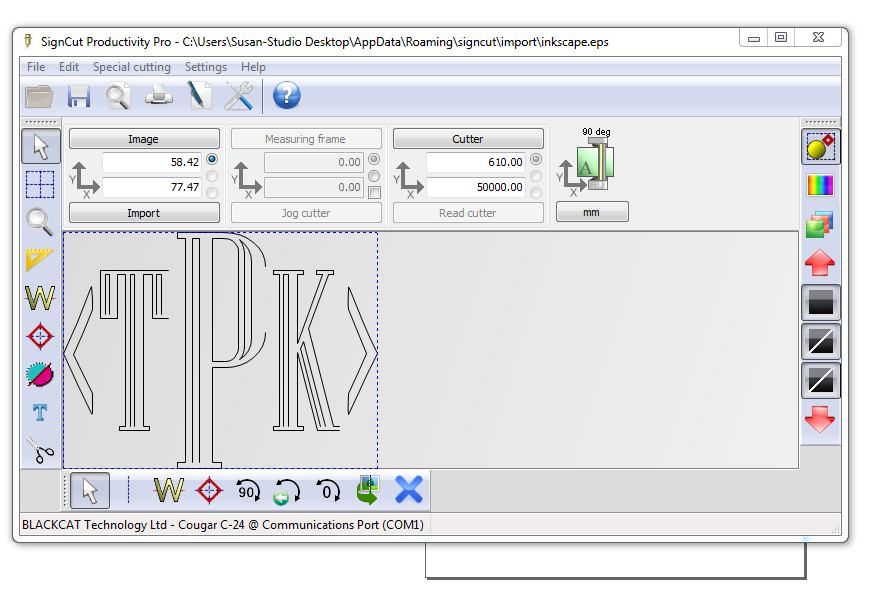Click the green counterclockwise rotate icon
Viewport: 875px width, 597px height.
(288, 490)
